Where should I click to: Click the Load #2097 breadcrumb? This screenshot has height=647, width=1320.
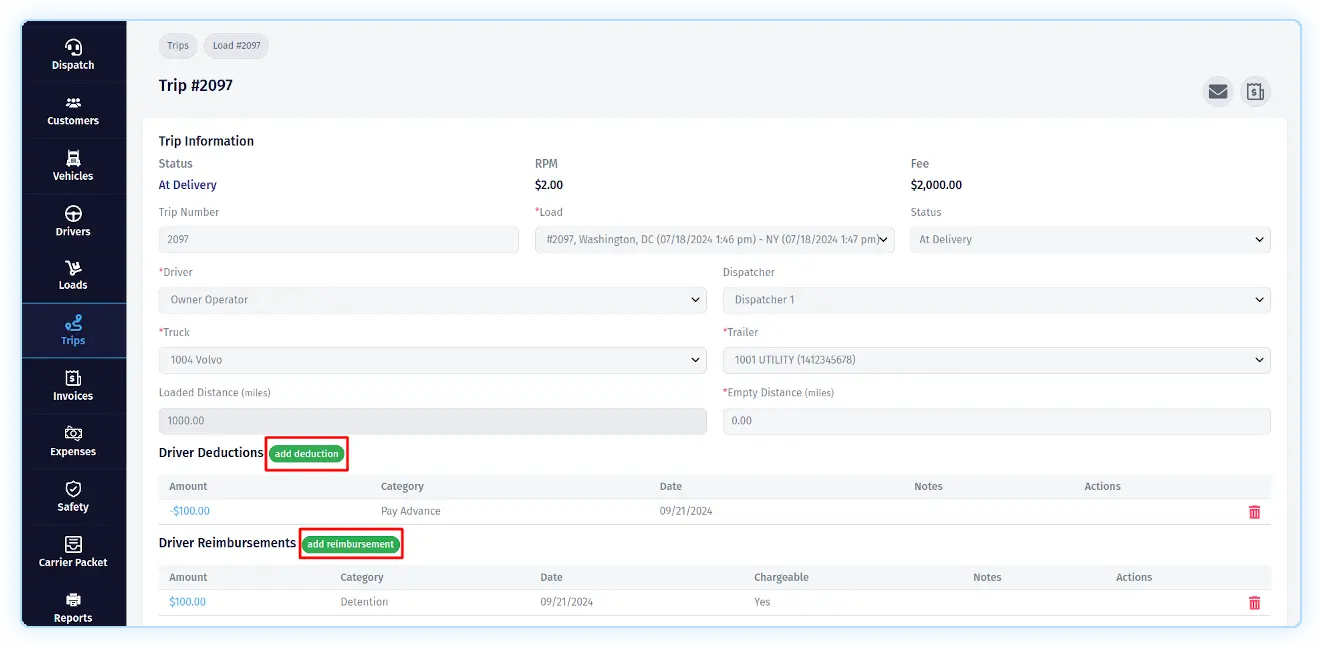[x=236, y=46]
